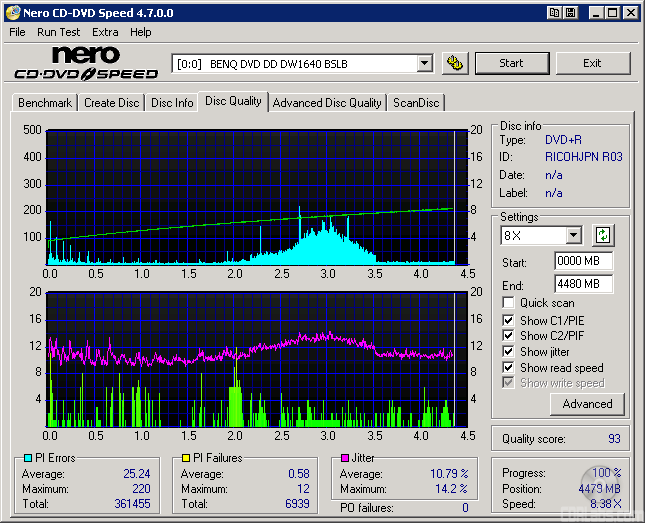Click the green refresh icon in Settings
The width and height of the screenshot is (645, 523).
(603, 236)
